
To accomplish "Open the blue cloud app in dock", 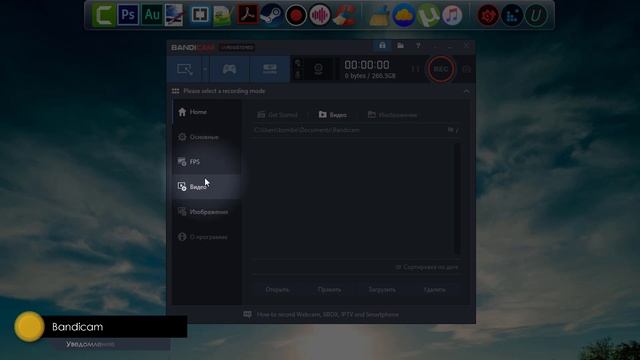I will (404, 15).
